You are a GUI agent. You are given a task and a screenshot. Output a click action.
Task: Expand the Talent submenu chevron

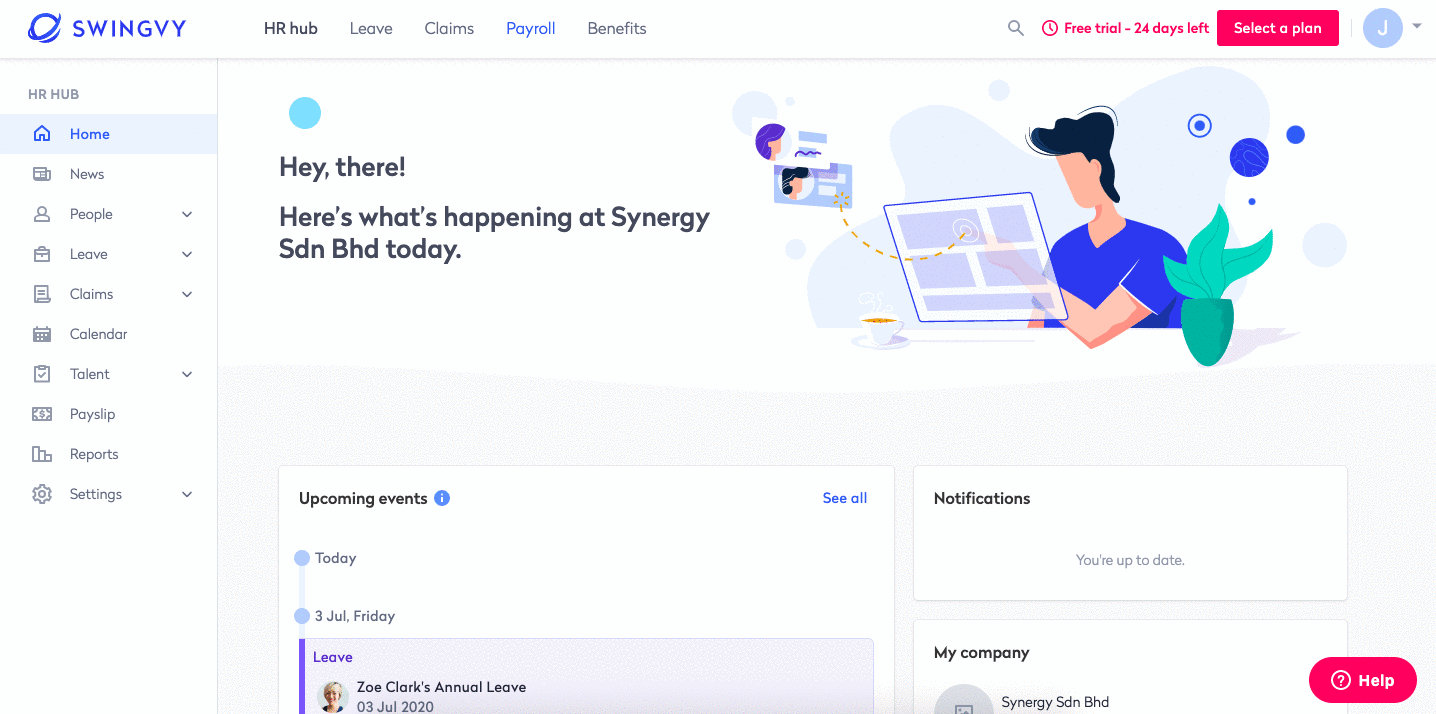[x=187, y=374]
